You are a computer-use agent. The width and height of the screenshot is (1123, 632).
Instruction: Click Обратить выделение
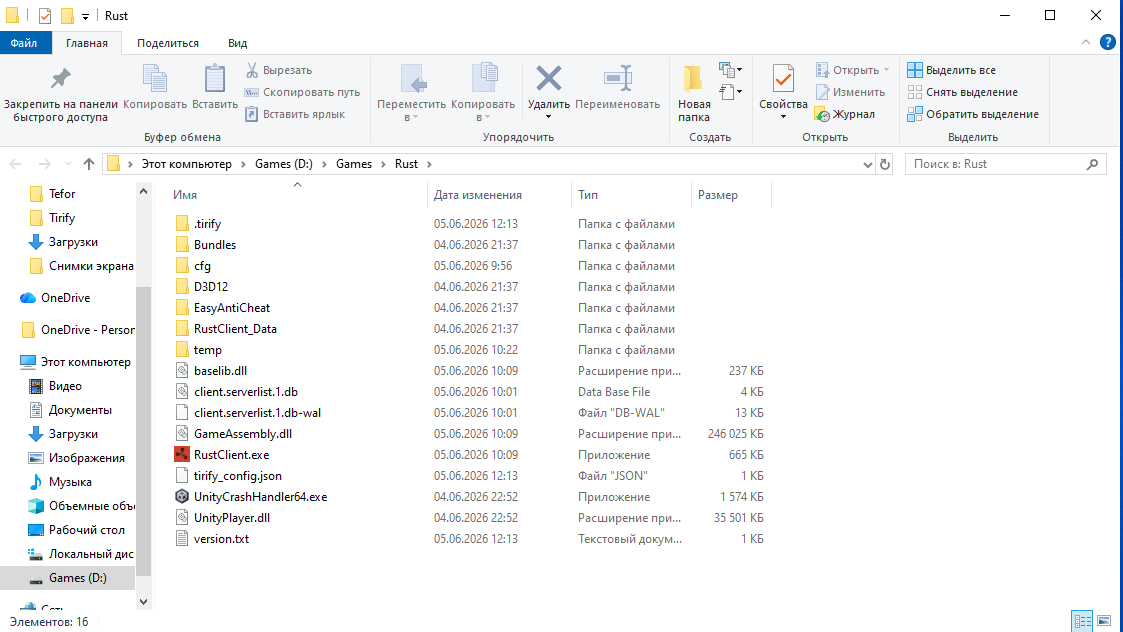[973, 114]
